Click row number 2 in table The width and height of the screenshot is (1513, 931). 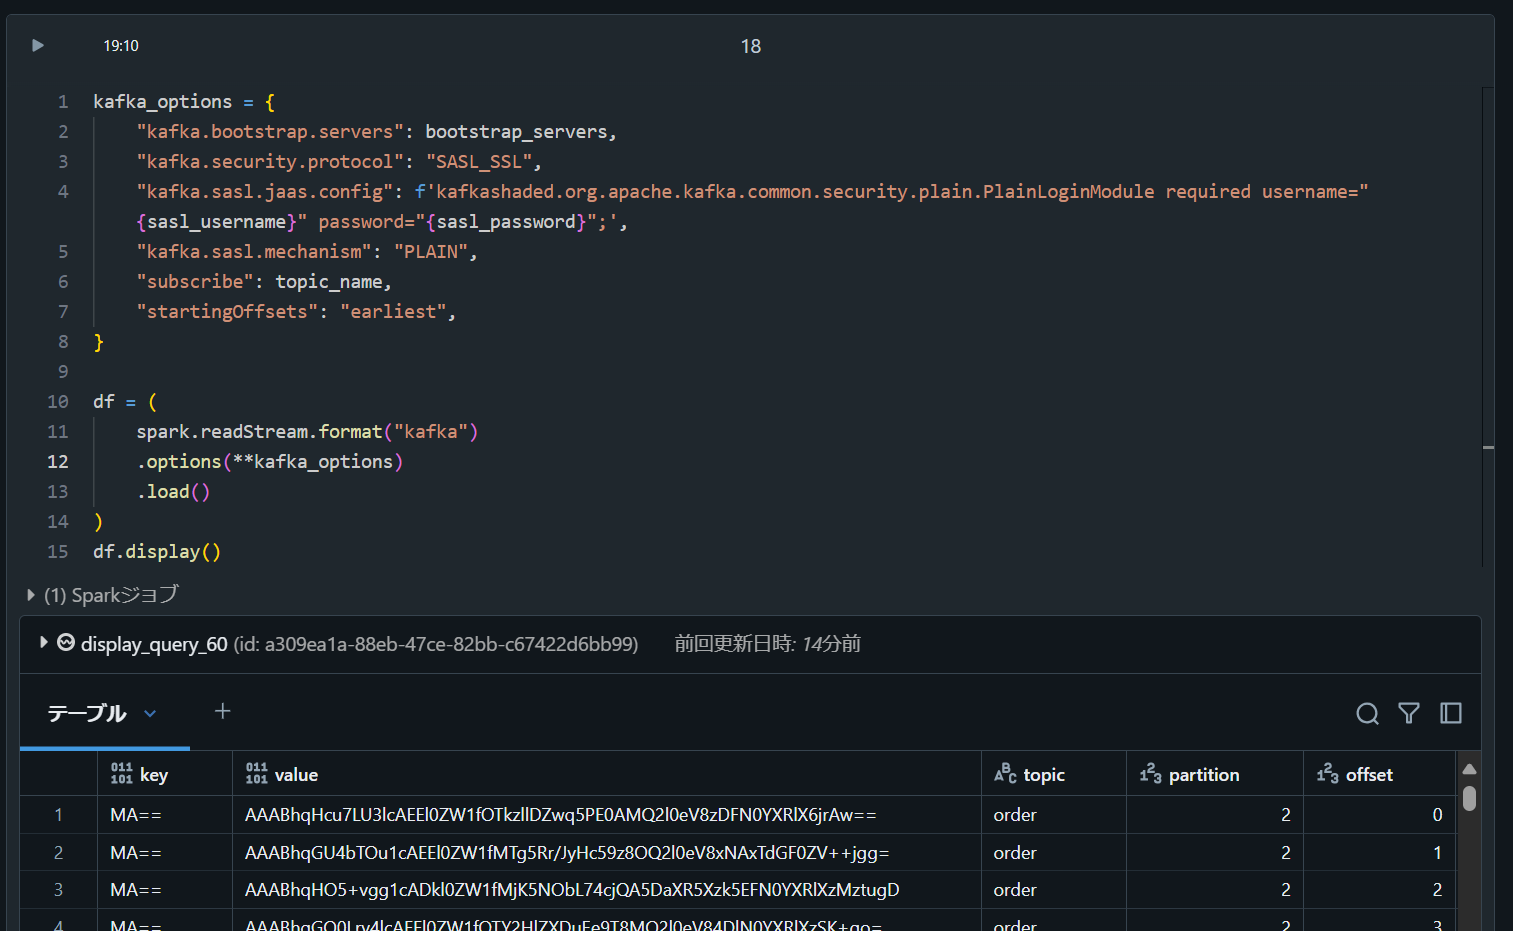click(x=58, y=853)
